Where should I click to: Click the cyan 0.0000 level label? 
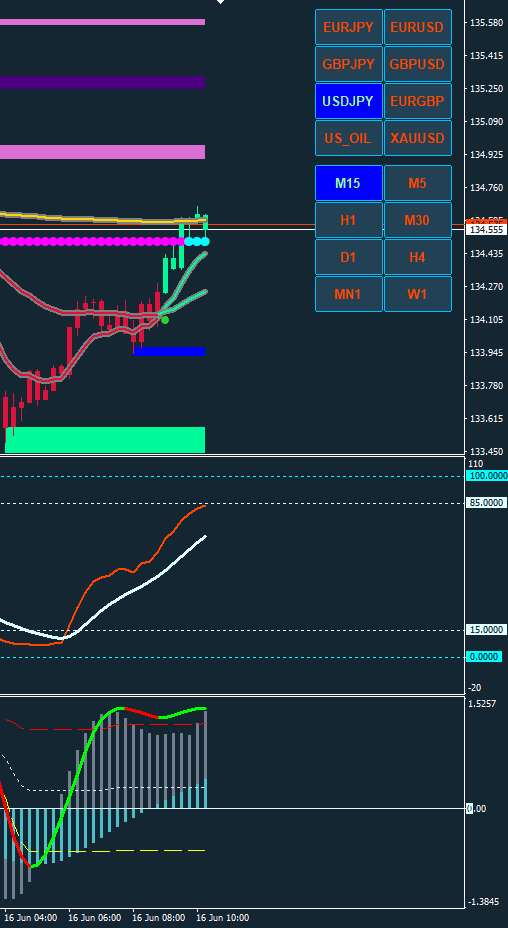(484, 656)
